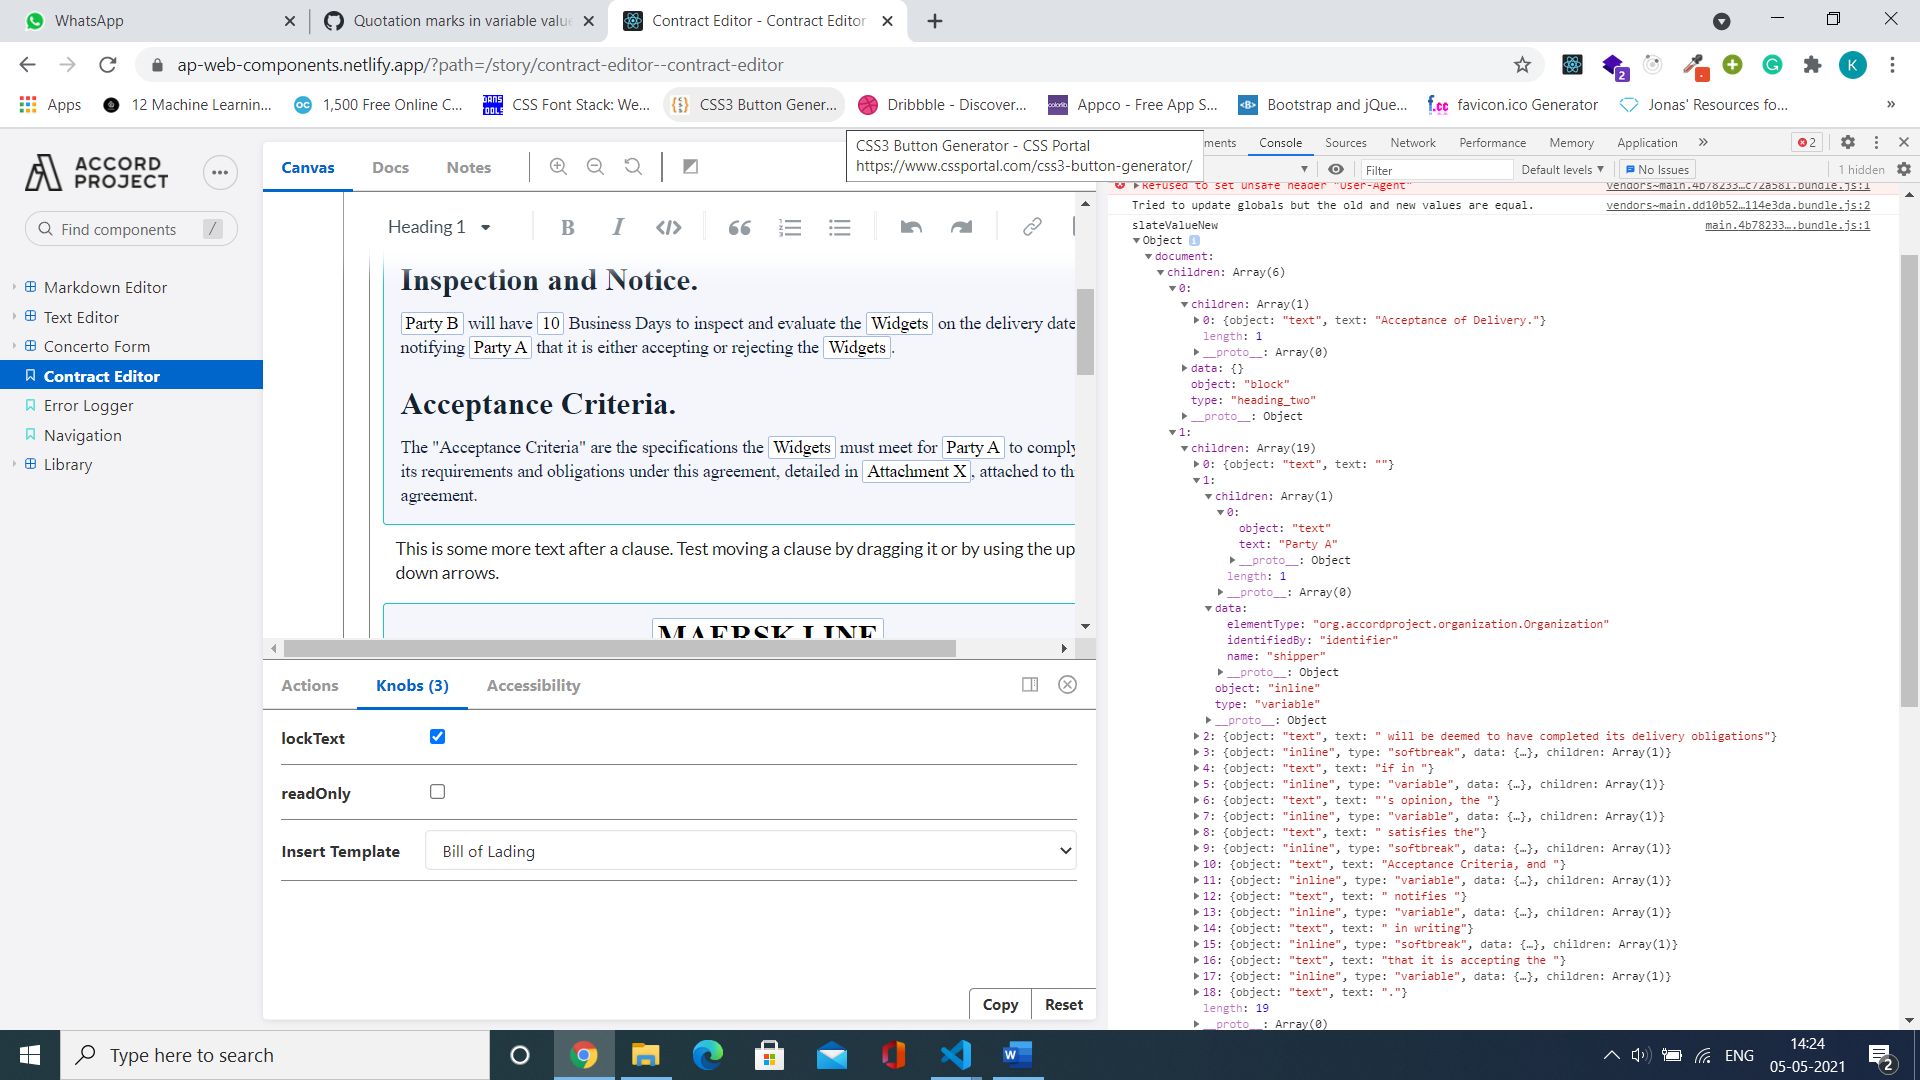Enable the readOnly knob
1920x1080 pixels.
coord(437,791)
